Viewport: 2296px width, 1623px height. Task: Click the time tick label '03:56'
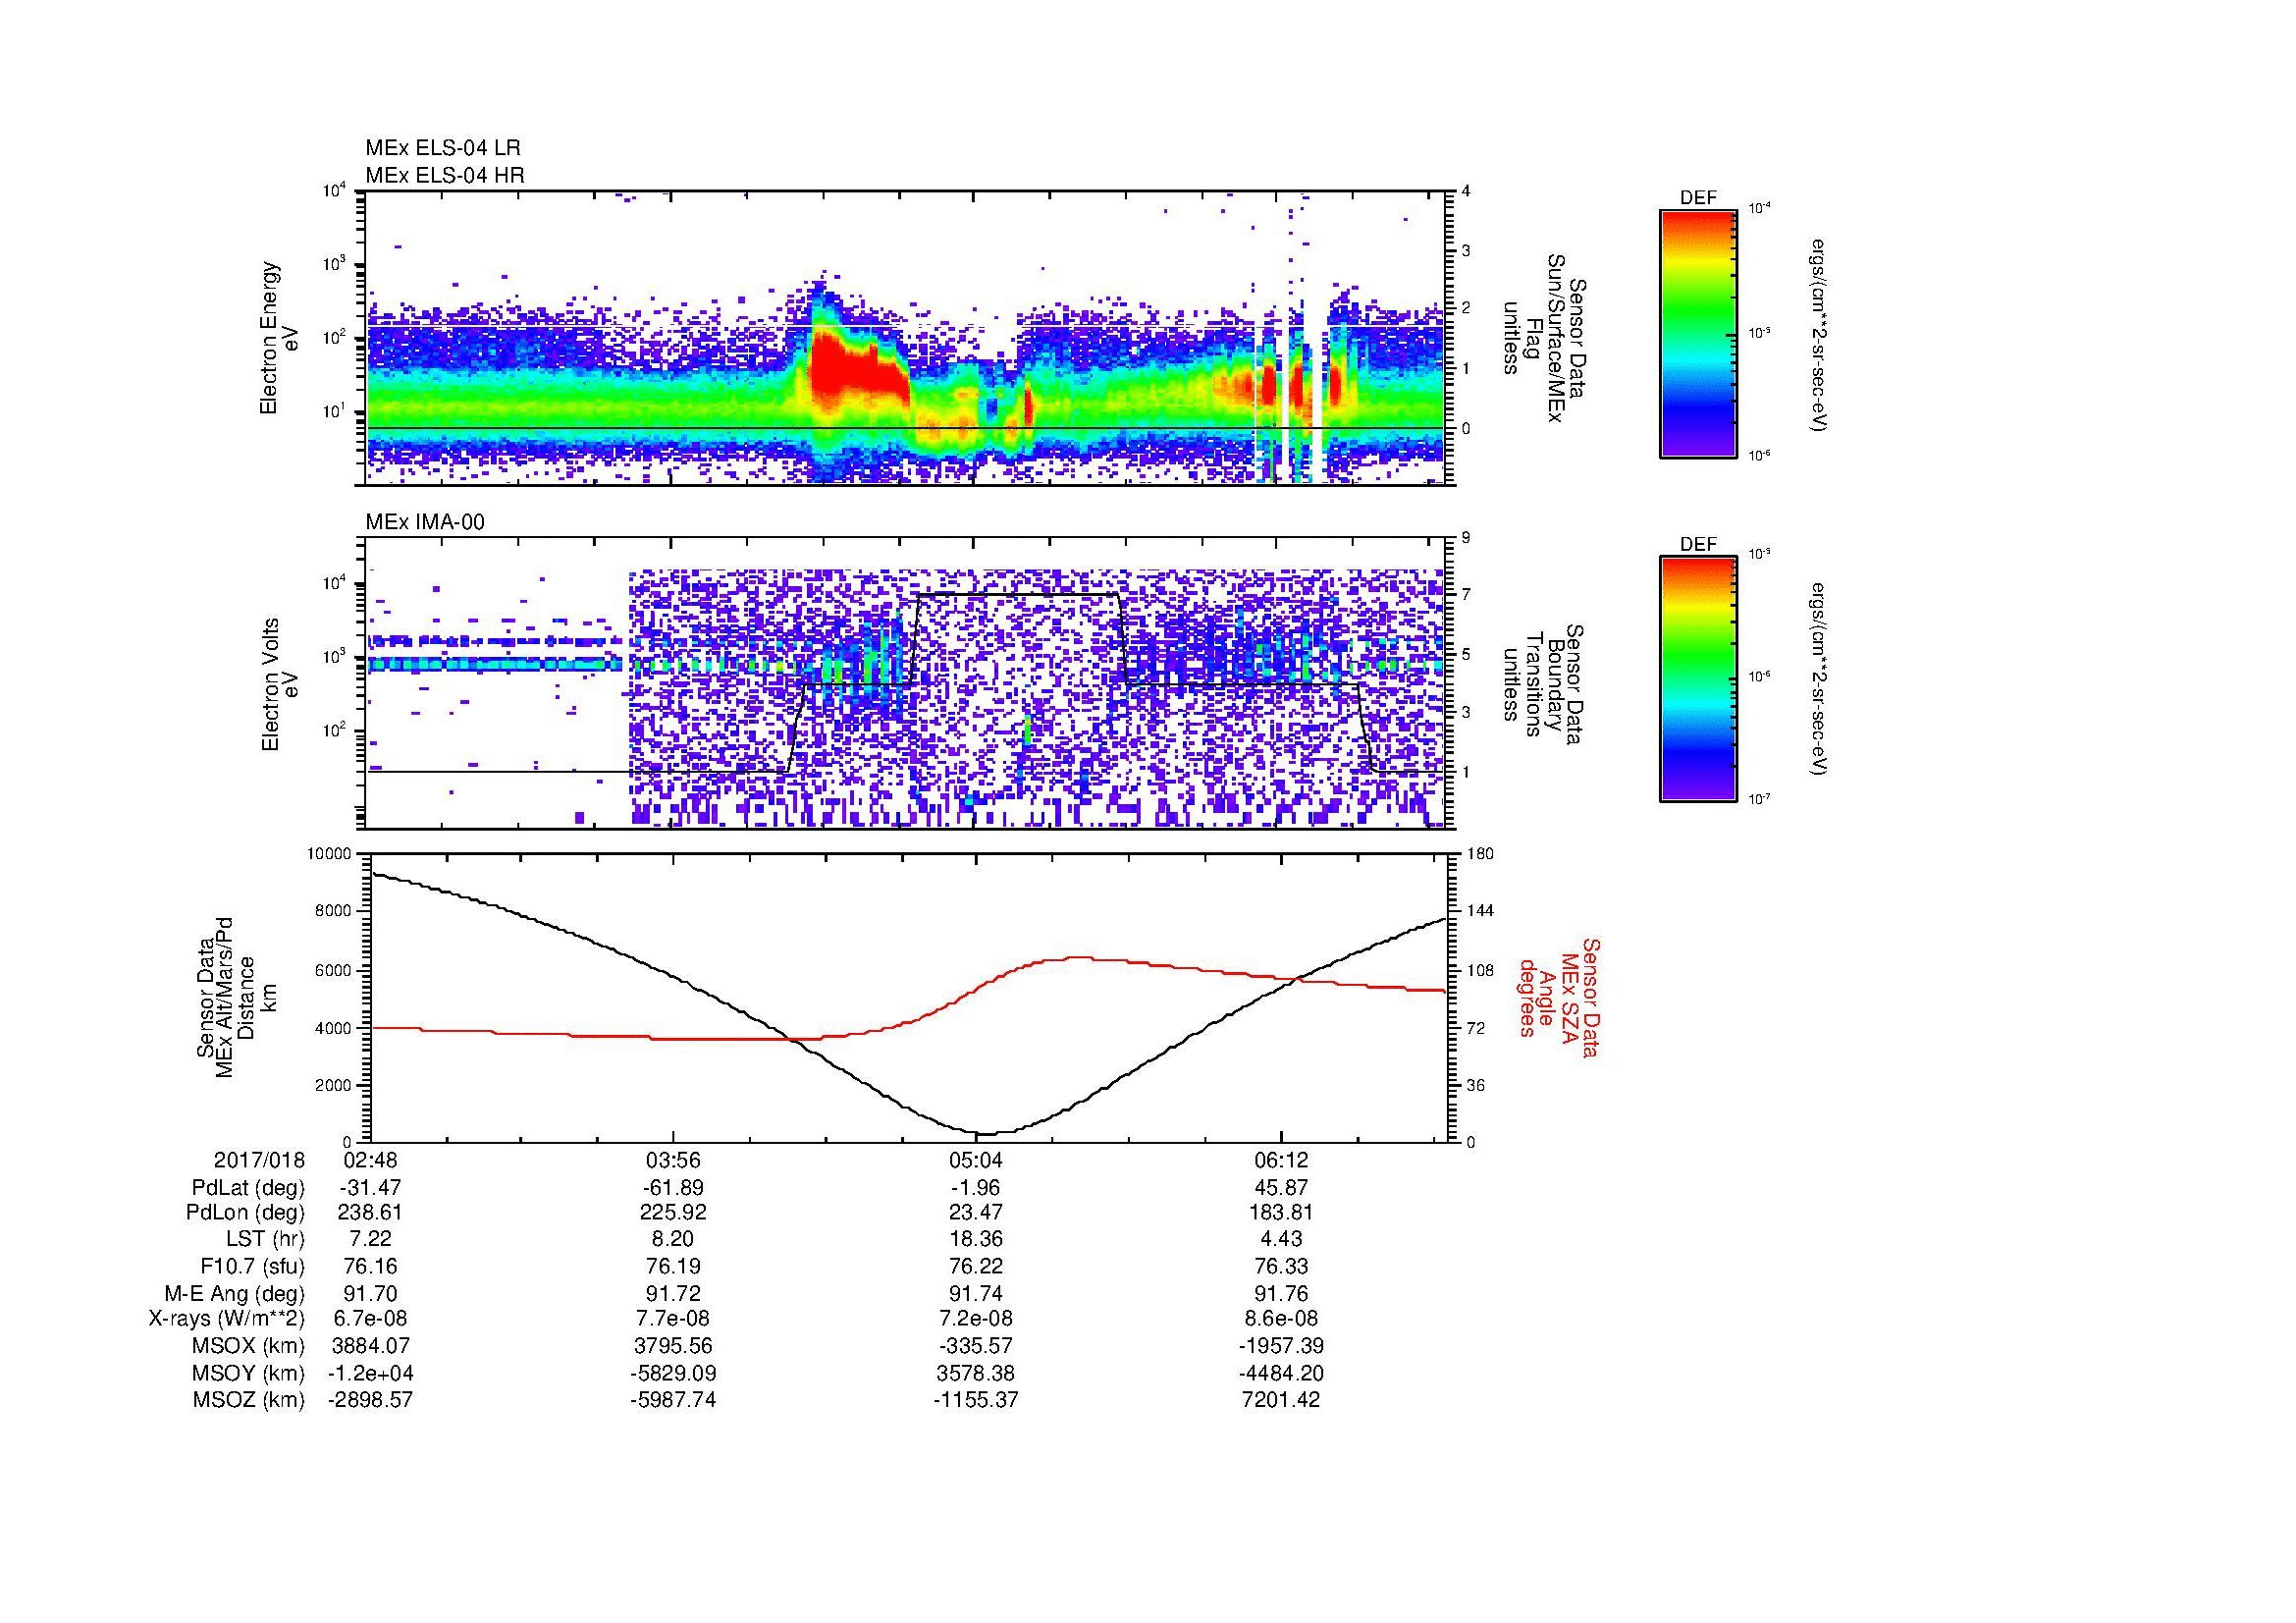coord(674,1161)
